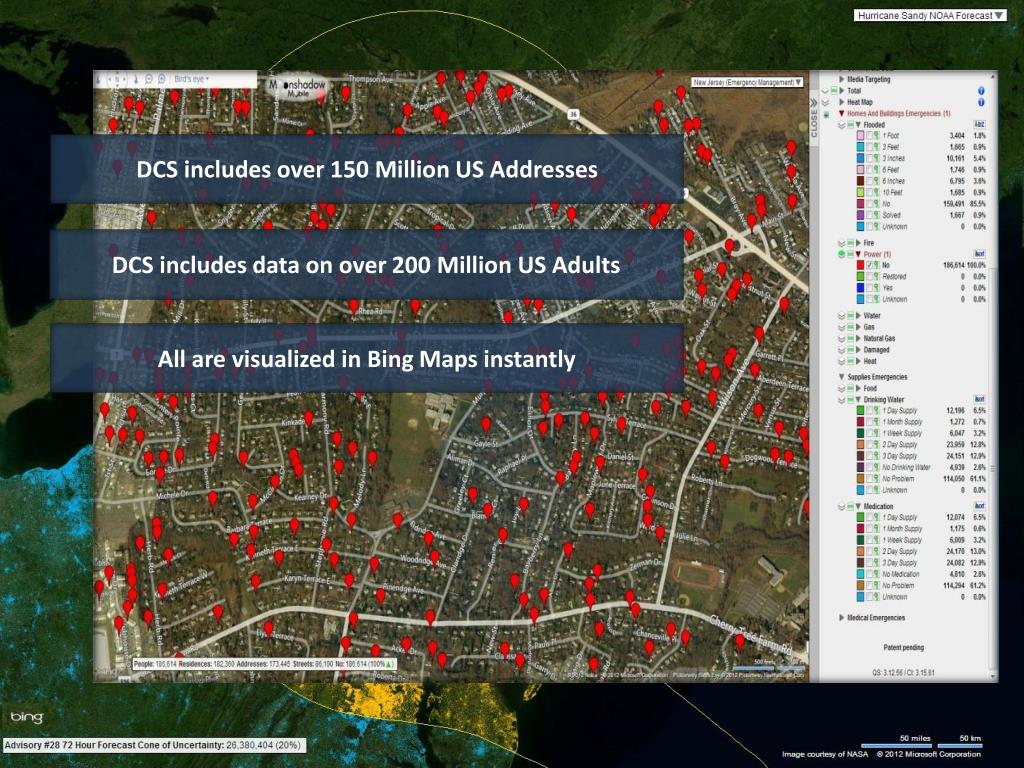1024x768 pixels.
Task: Click the 1 Foot flooded color swatch
Action: tap(861, 136)
